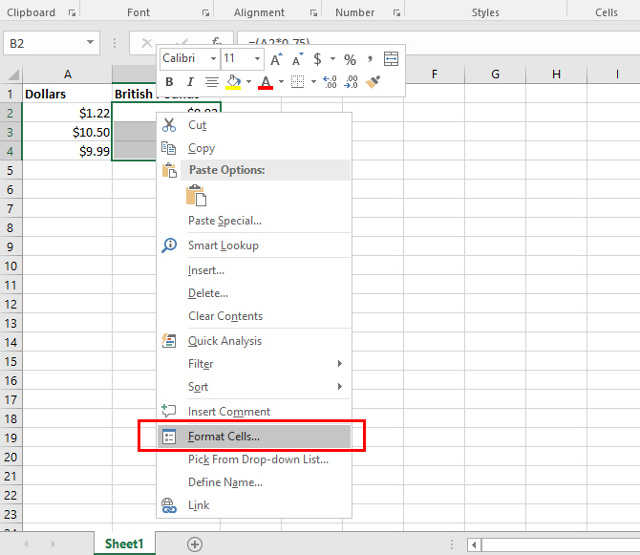The image size is (640, 555).
Task: Click the Format Painter brush icon
Action: [x=373, y=82]
